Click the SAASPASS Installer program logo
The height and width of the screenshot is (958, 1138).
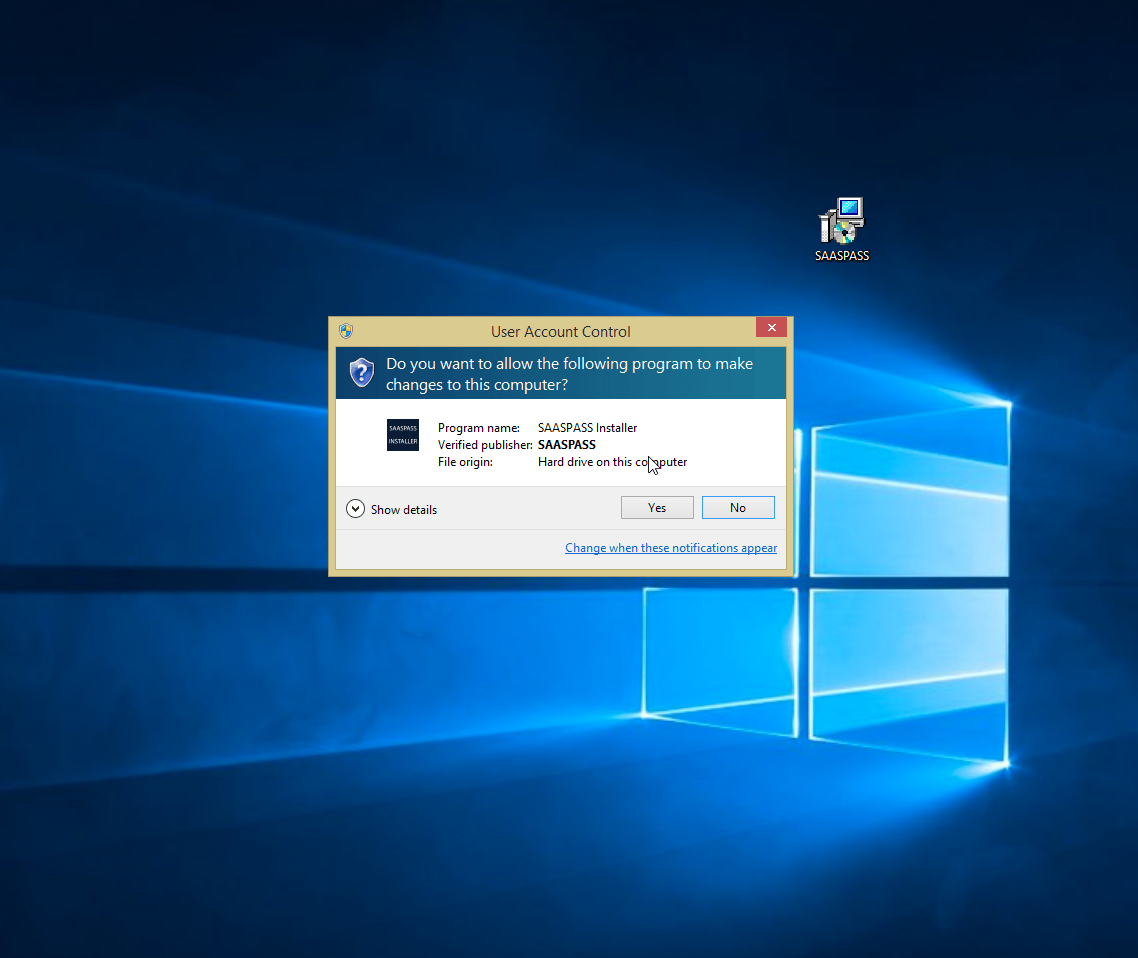[403, 435]
